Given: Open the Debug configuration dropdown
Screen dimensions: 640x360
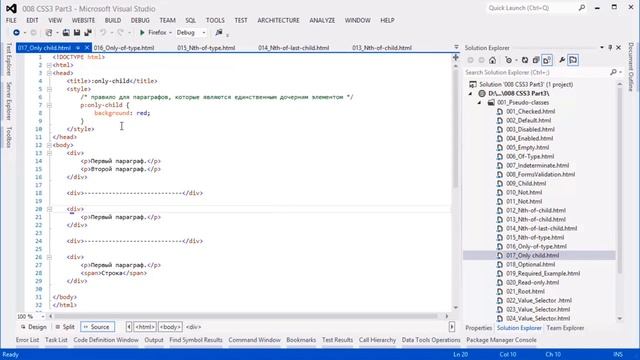Looking at the screenshot, I should point(204,32).
